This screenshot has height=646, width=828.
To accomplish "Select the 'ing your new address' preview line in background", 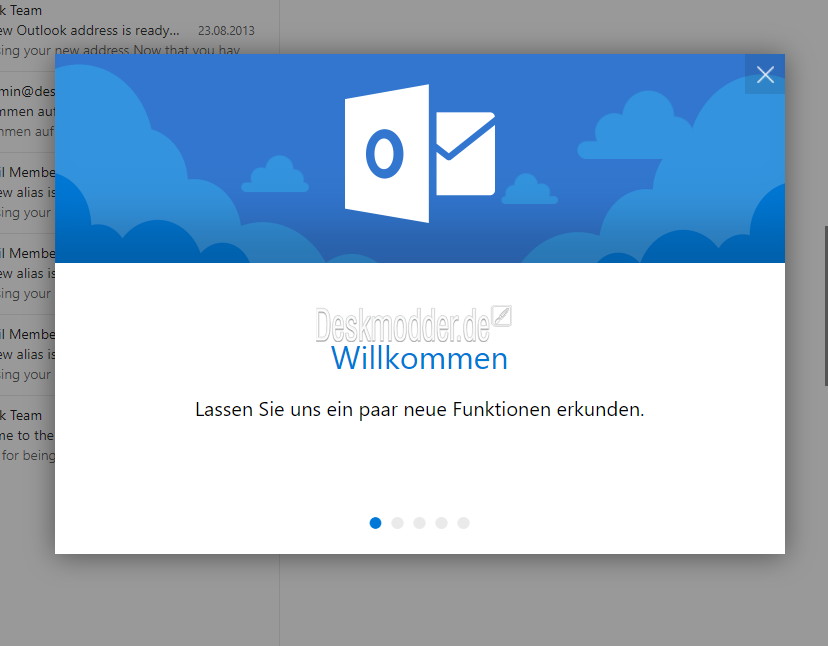I will pyautogui.click(x=120, y=50).
